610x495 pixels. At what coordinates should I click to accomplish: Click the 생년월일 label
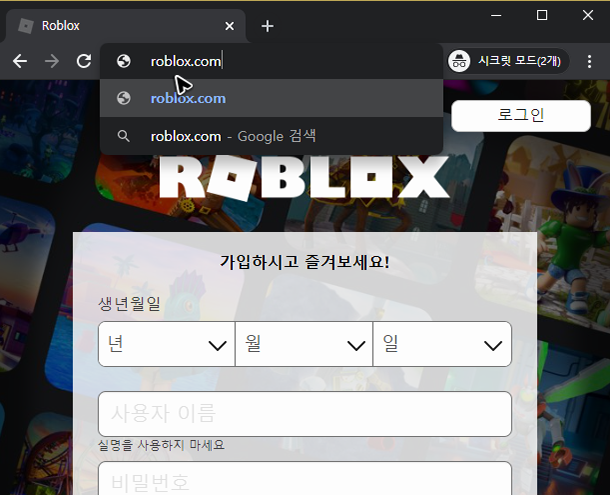[129, 304]
